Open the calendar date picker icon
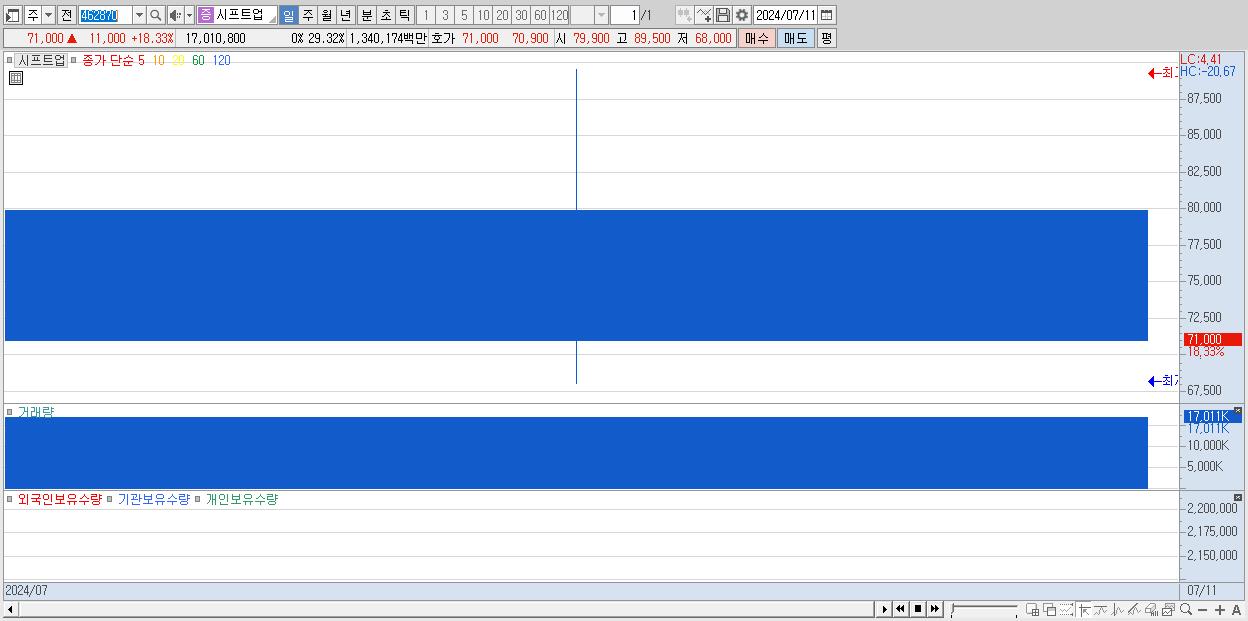This screenshot has width=1248, height=621. click(826, 15)
